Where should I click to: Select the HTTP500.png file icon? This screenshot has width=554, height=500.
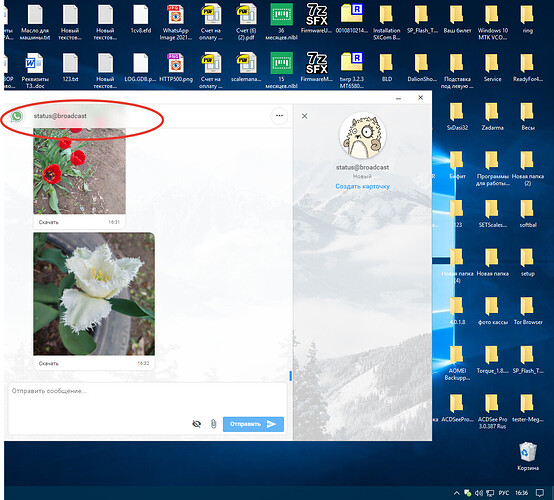(x=176, y=68)
